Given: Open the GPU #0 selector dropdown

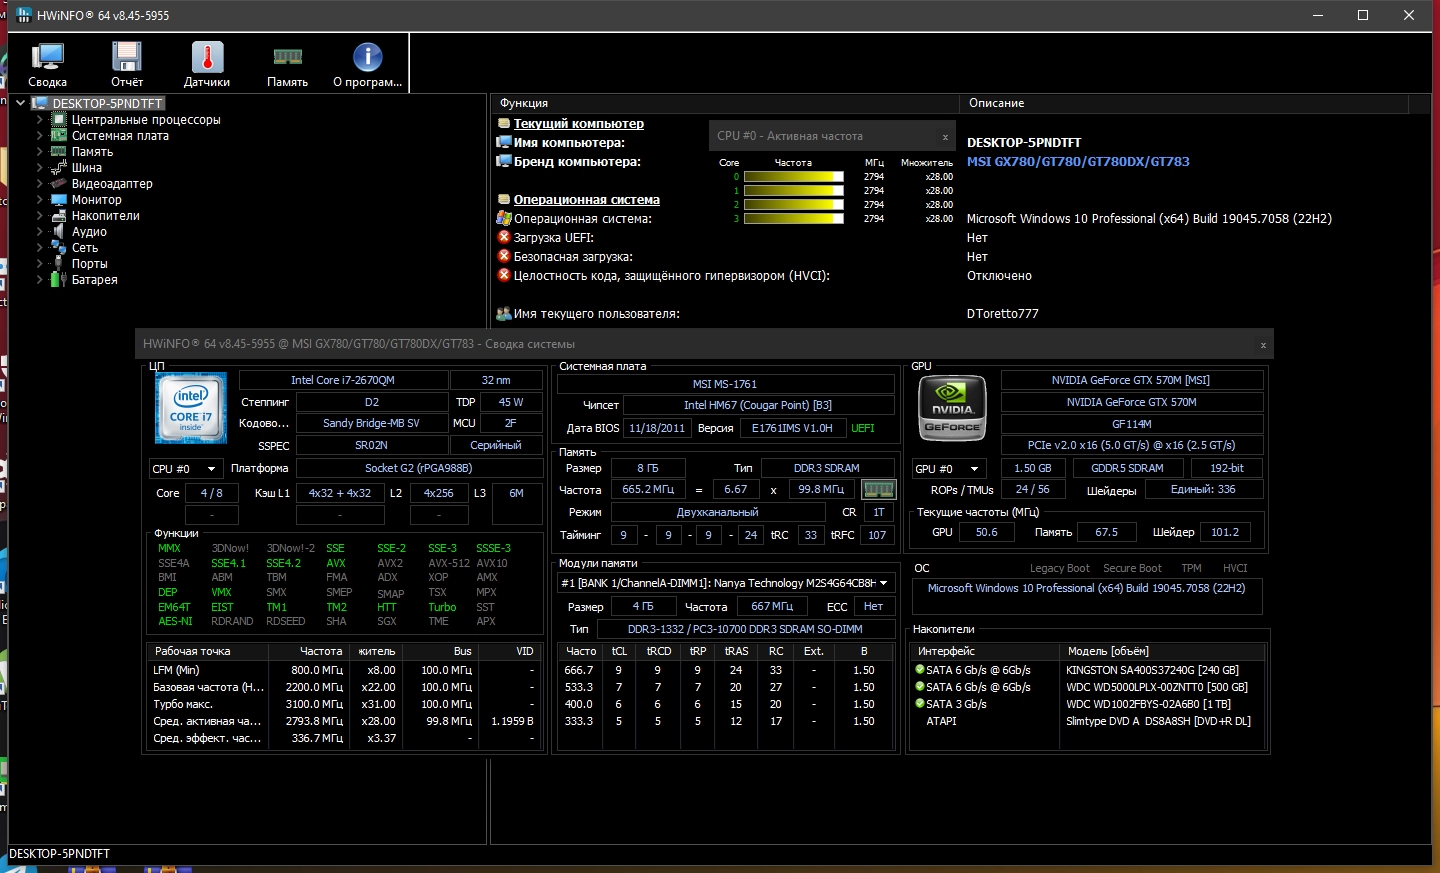Looking at the screenshot, I should click(x=947, y=469).
